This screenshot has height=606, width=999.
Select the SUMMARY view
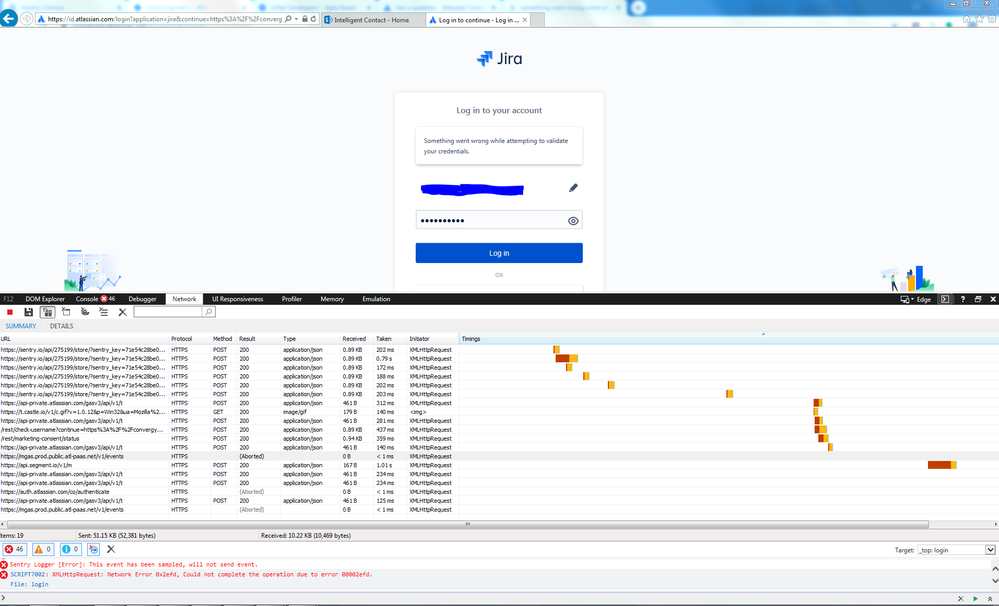click(21, 326)
